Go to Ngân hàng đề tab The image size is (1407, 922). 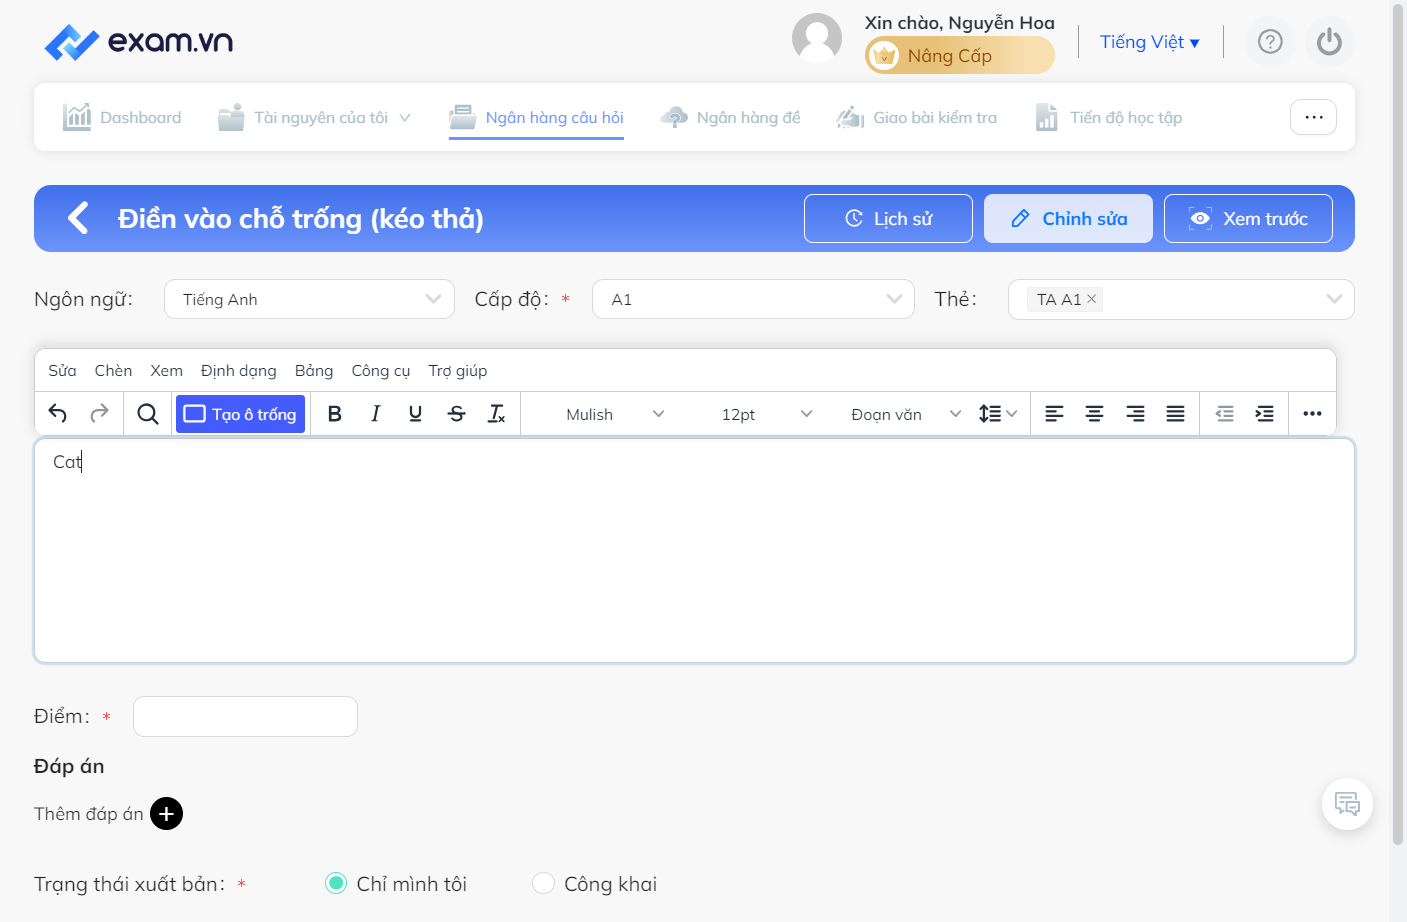[x=730, y=118]
